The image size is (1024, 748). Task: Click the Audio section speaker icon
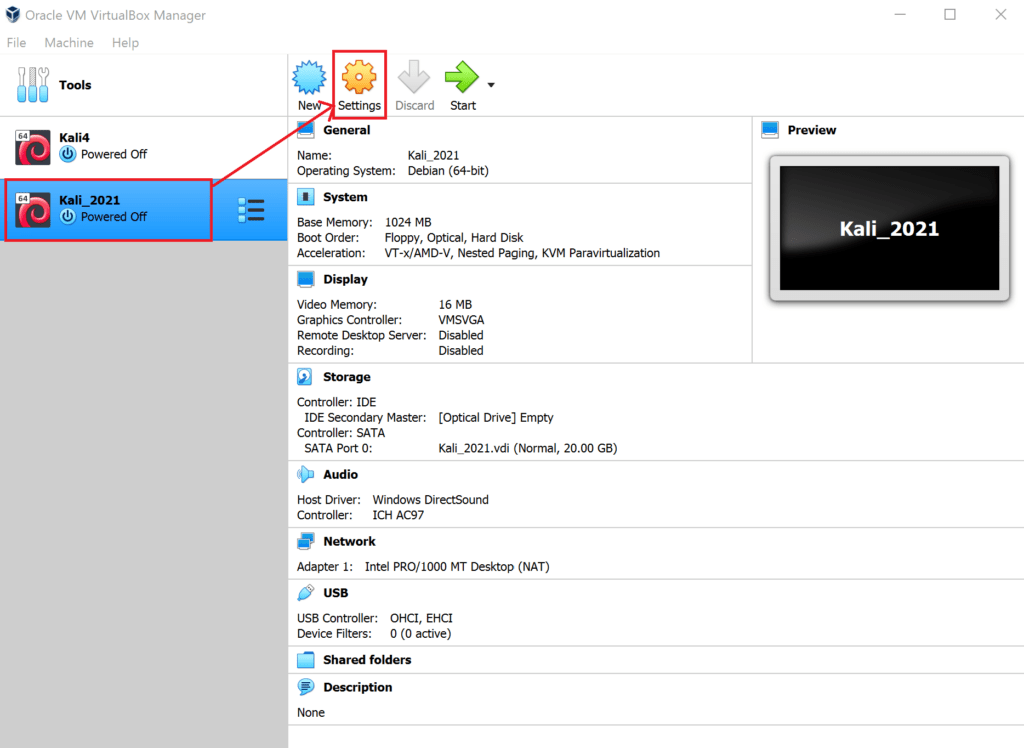click(305, 474)
